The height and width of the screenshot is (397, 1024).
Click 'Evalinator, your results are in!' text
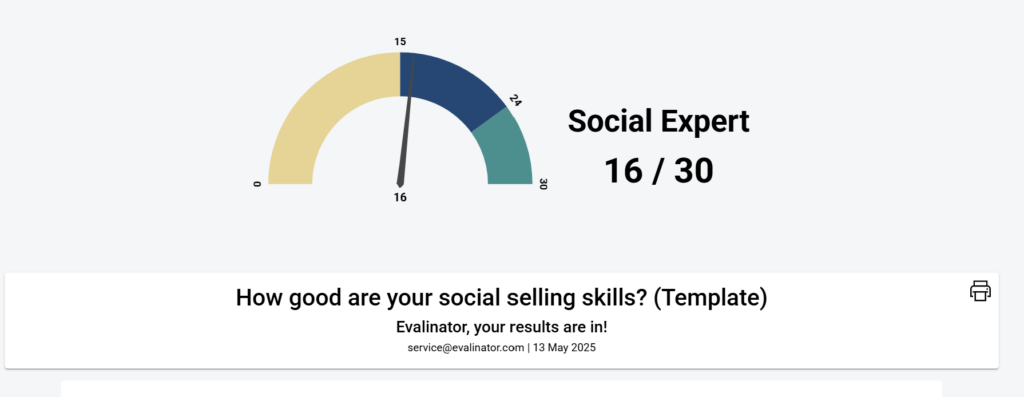502,326
